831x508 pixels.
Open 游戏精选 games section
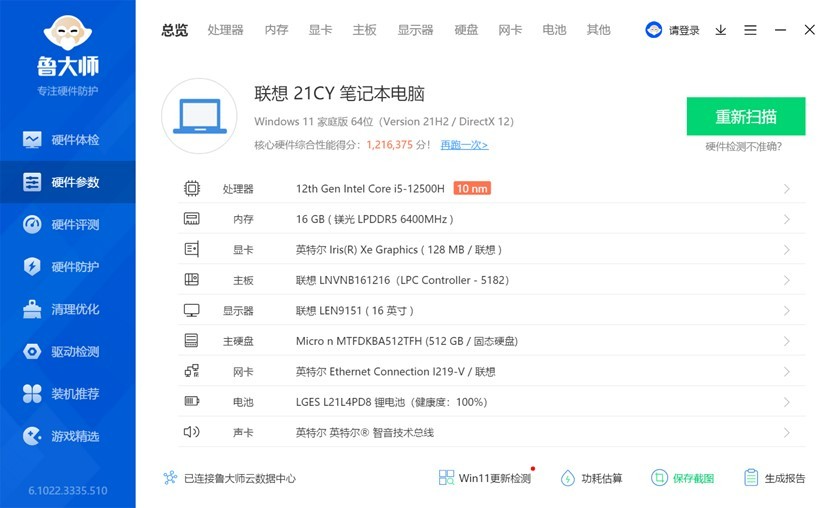[67, 436]
